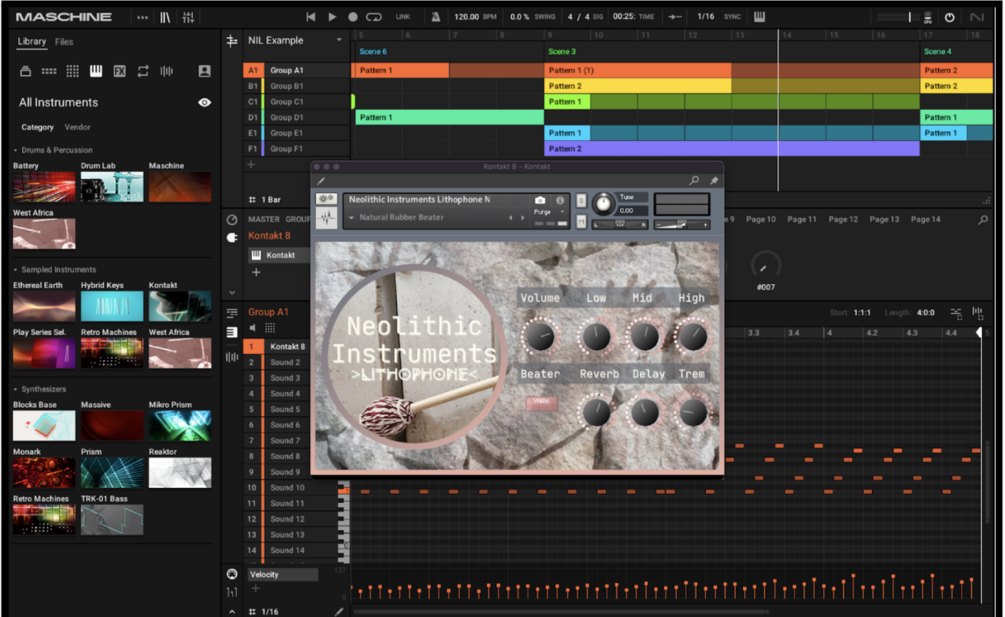Open the Massive synth thumbnail
Image resolution: width=1005 pixels, height=617 pixels.
(x=112, y=426)
